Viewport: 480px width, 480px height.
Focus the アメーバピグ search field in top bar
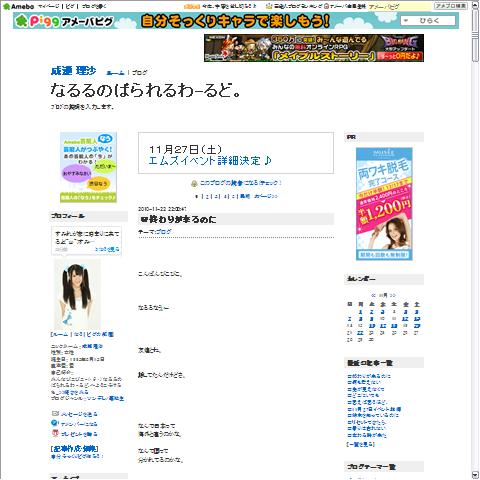(400, 6)
